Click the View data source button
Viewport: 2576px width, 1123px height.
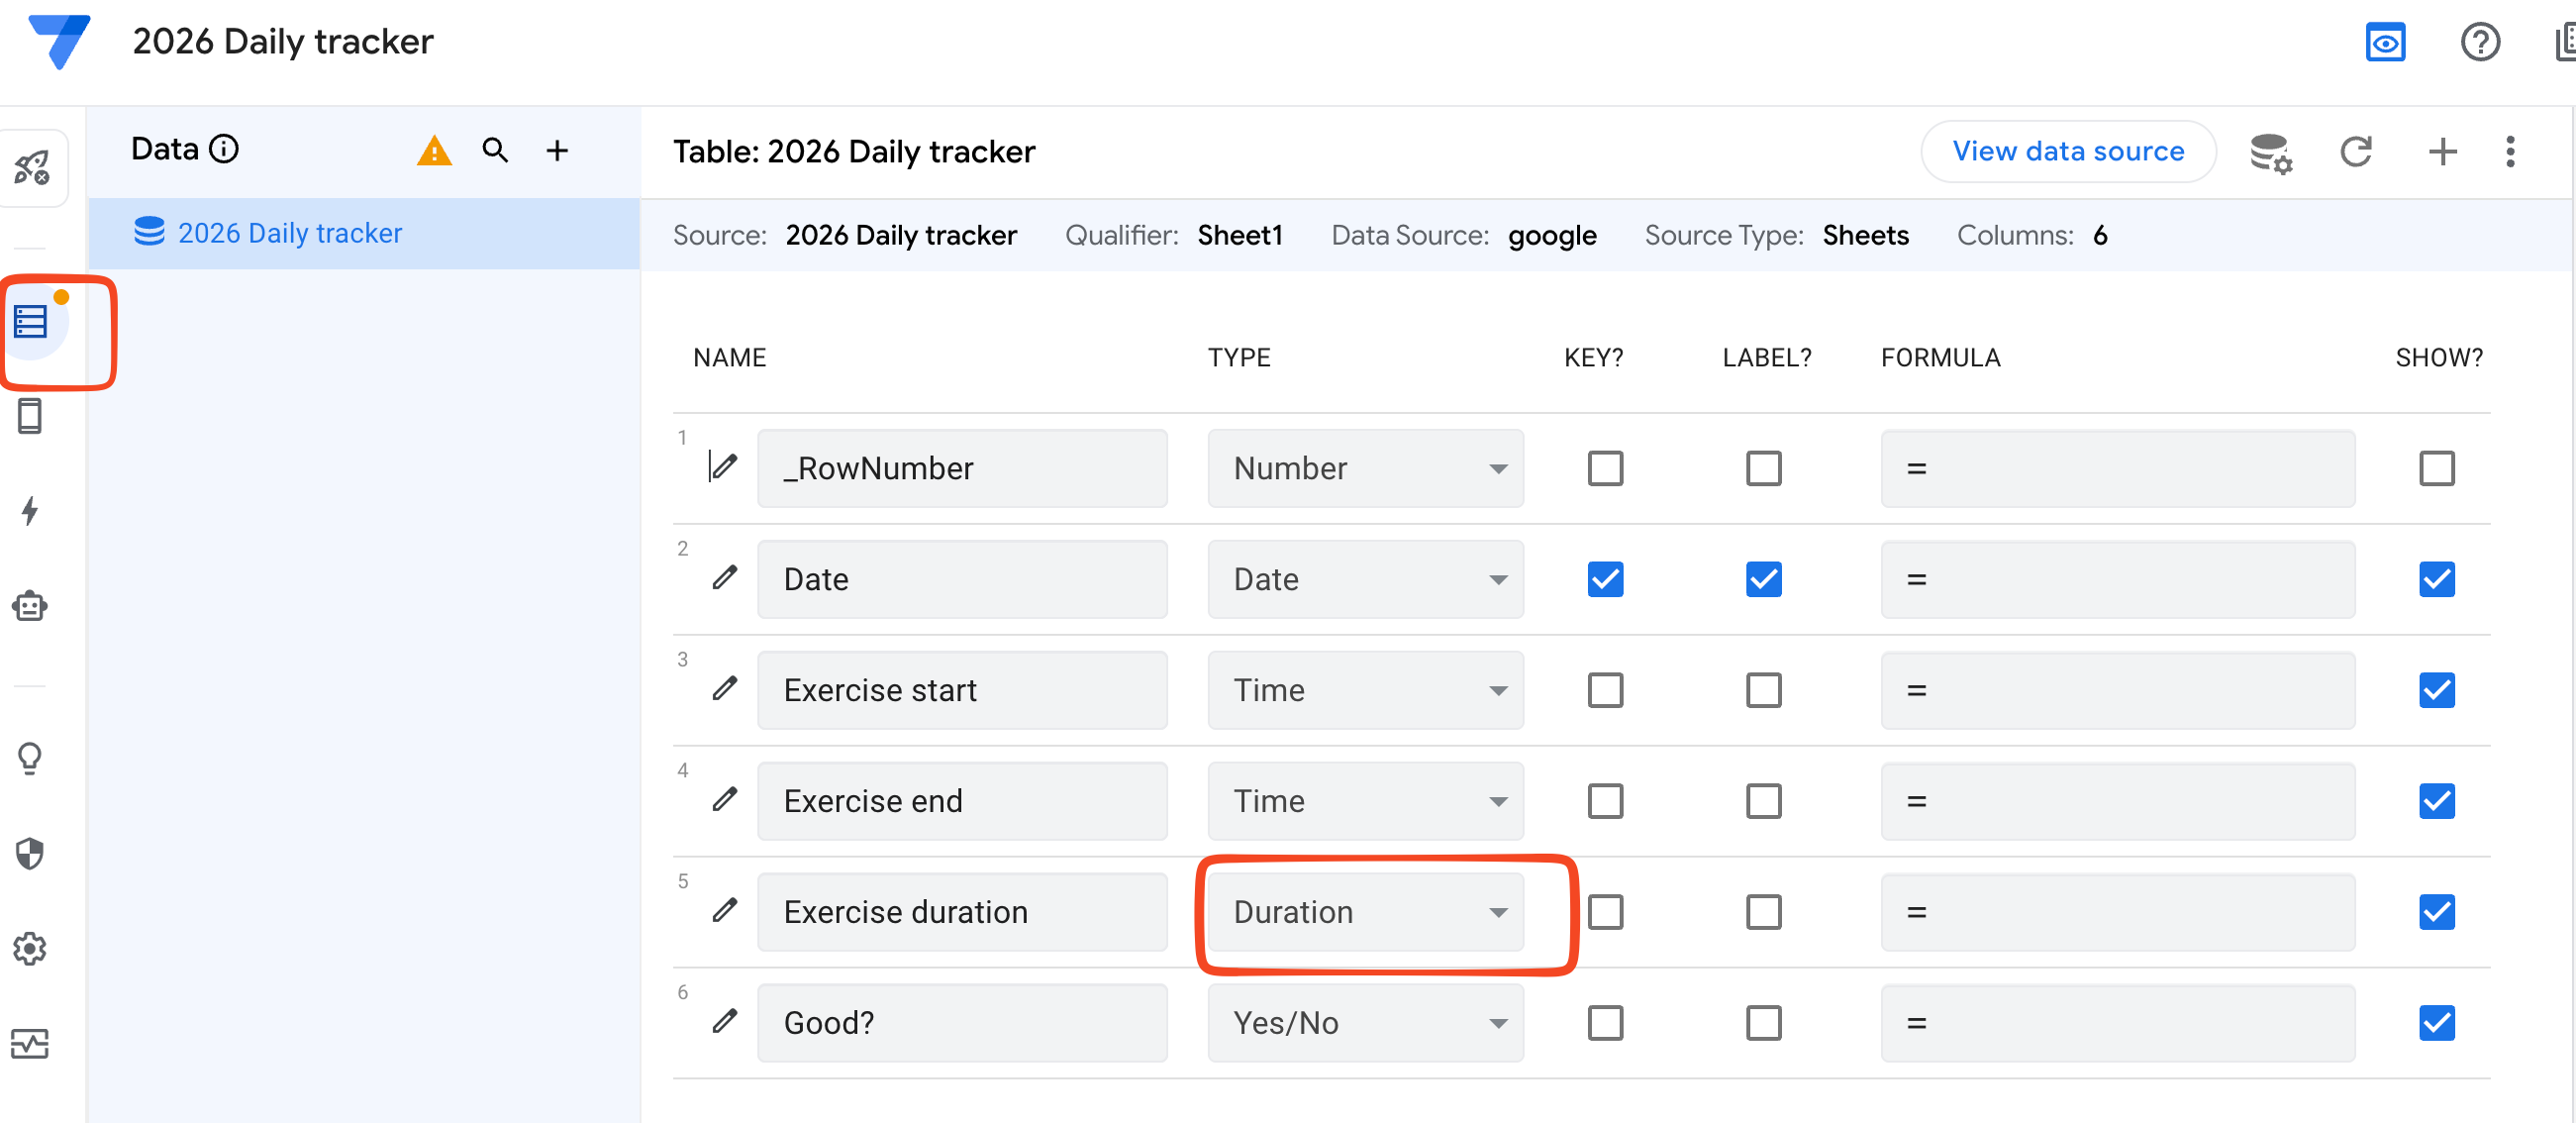click(x=2067, y=151)
